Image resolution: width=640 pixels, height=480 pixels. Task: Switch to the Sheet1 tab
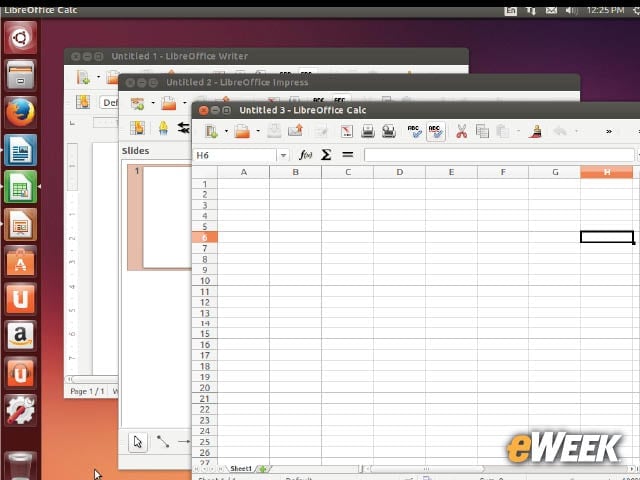pyautogui.click(x=241, y=469)
